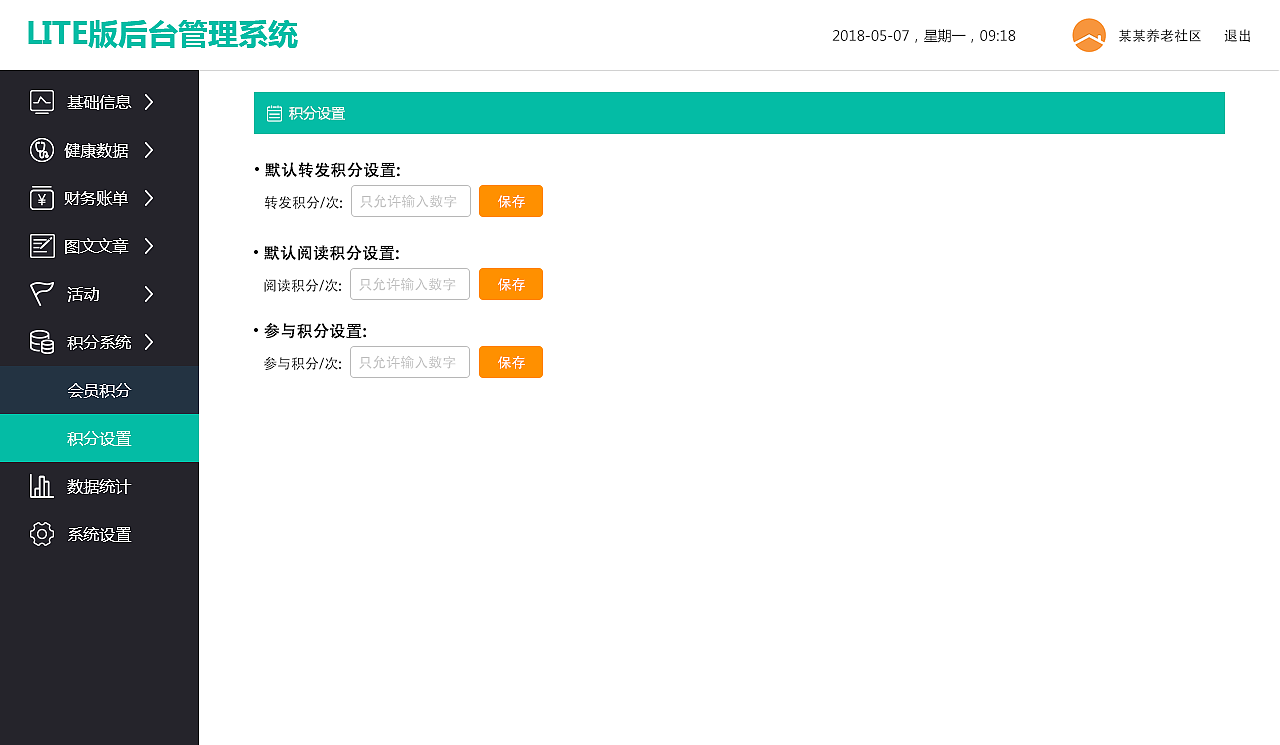The width and height of the screenshot is (1280, 745).
Task: Expand the 财务账单 menu chevron
Action: (x=149, y=197)
